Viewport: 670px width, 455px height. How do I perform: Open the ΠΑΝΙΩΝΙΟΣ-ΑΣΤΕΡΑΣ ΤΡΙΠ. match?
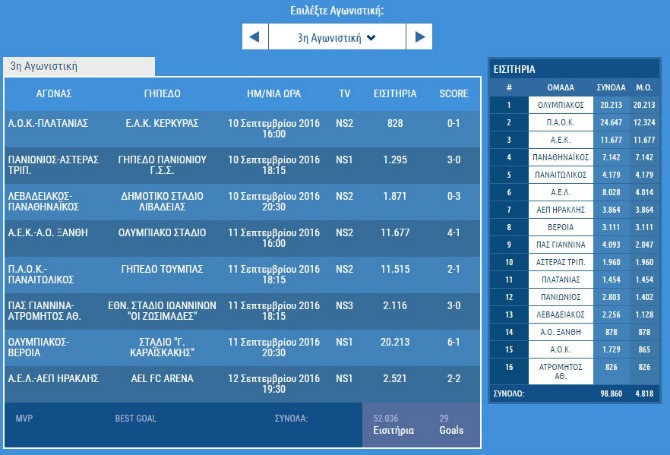click(x=48, y=164)
